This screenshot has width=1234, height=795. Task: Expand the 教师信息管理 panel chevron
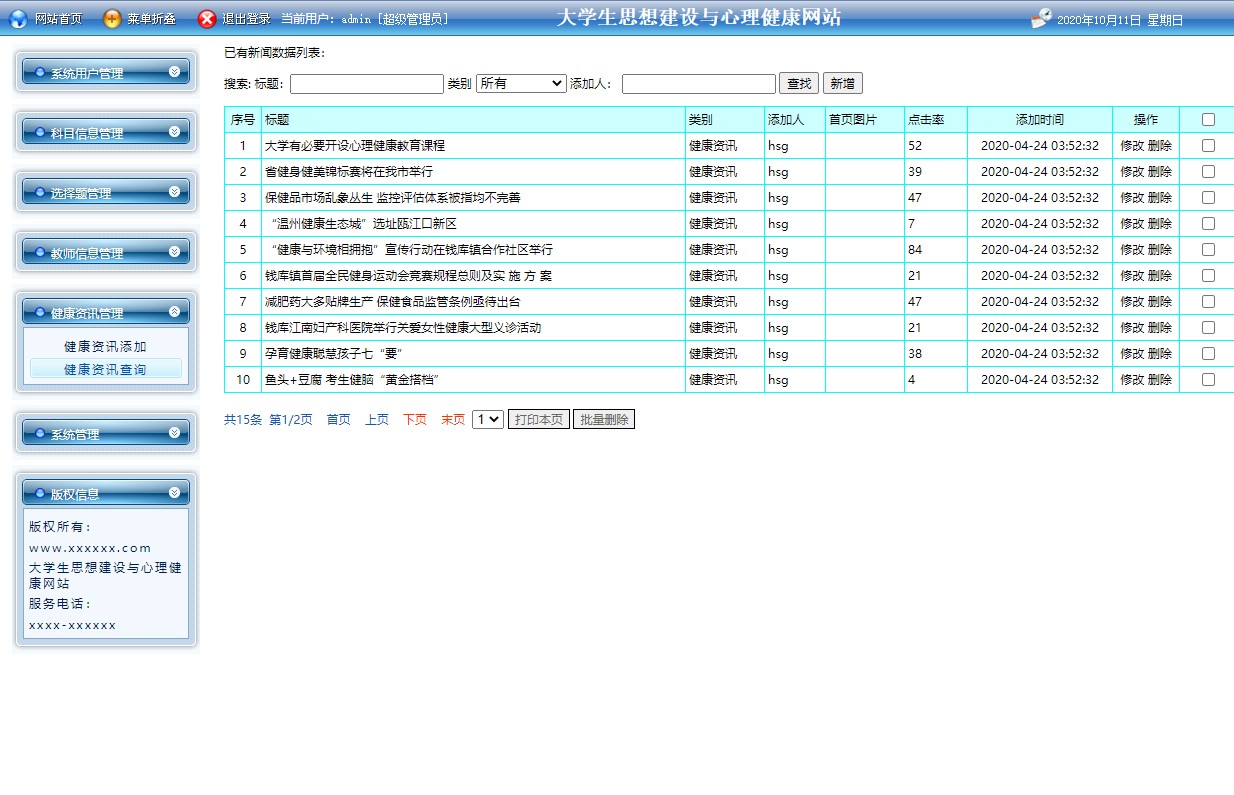pos(174,251)
